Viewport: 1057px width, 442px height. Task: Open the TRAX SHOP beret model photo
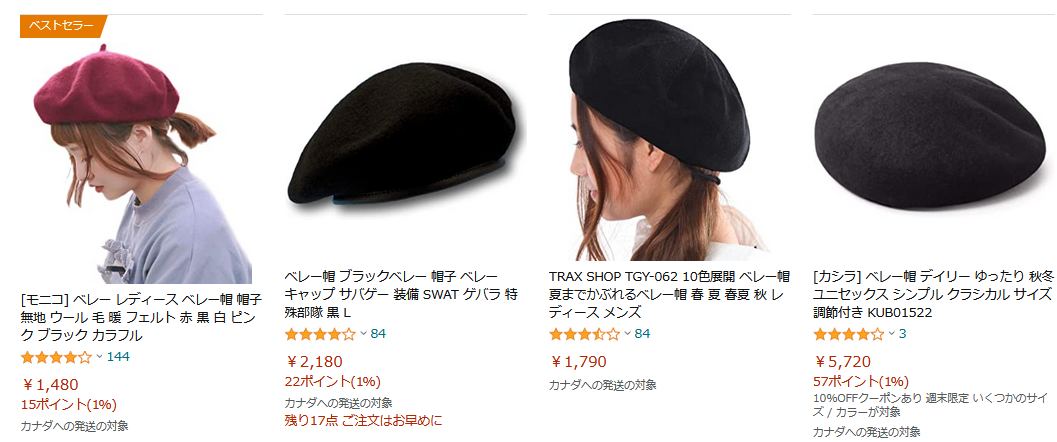click(x=670, y=139)
